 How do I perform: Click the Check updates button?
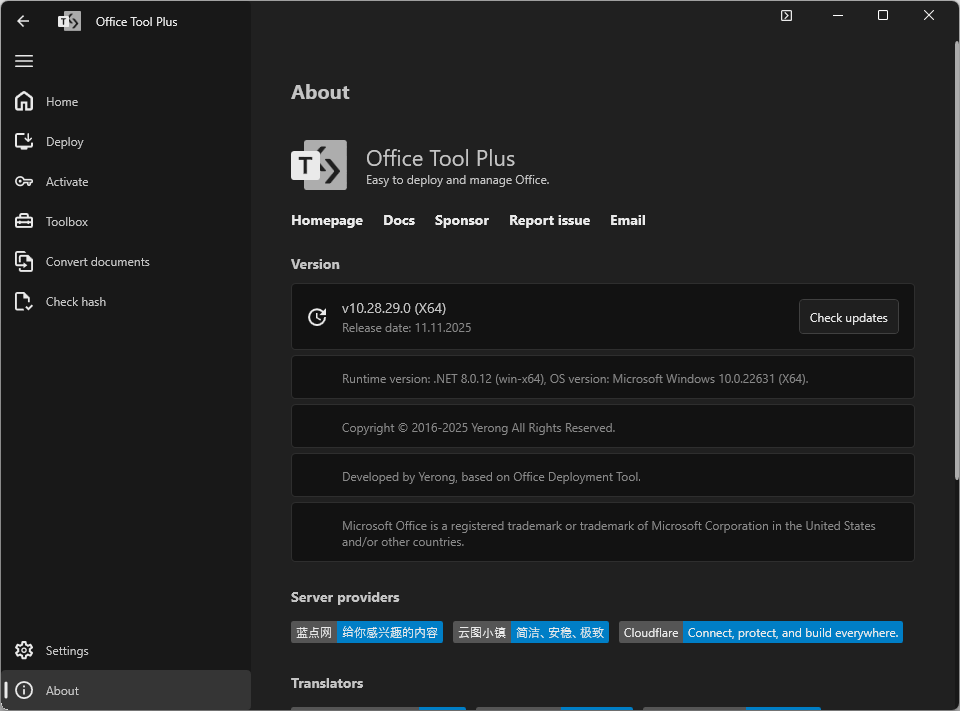[849, 317]
